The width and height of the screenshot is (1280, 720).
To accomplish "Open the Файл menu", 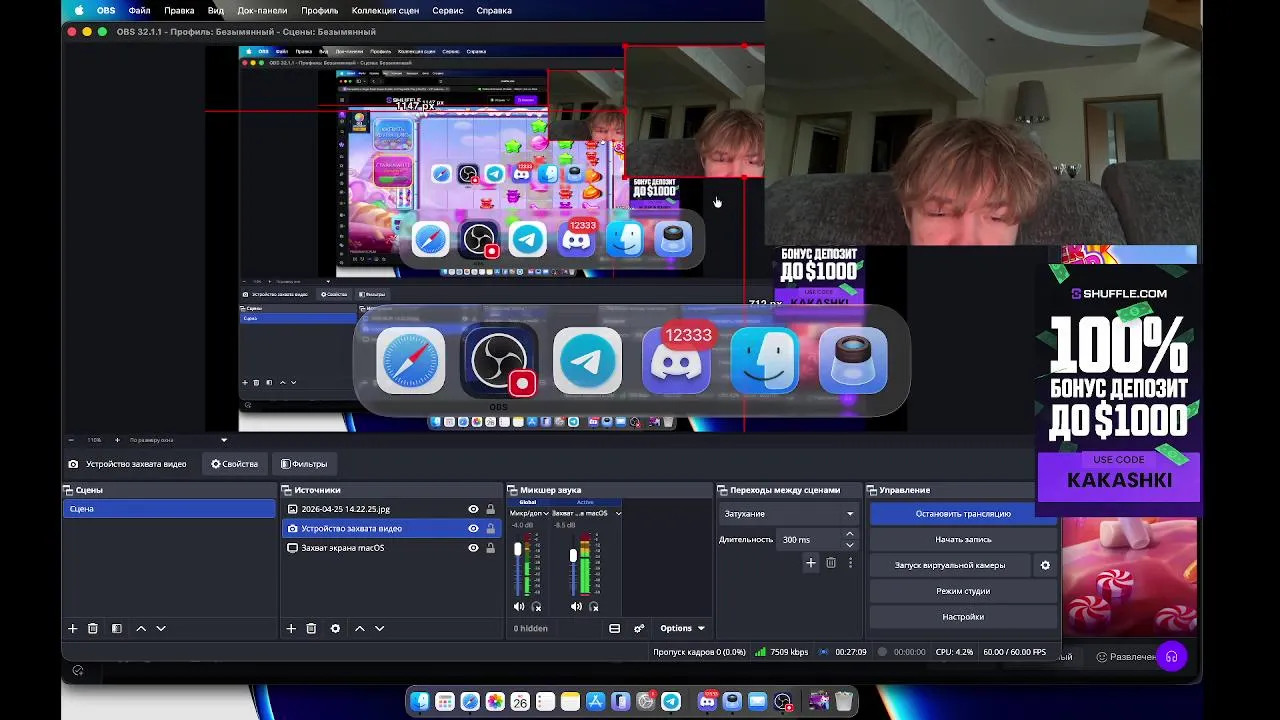I will 139,10.
